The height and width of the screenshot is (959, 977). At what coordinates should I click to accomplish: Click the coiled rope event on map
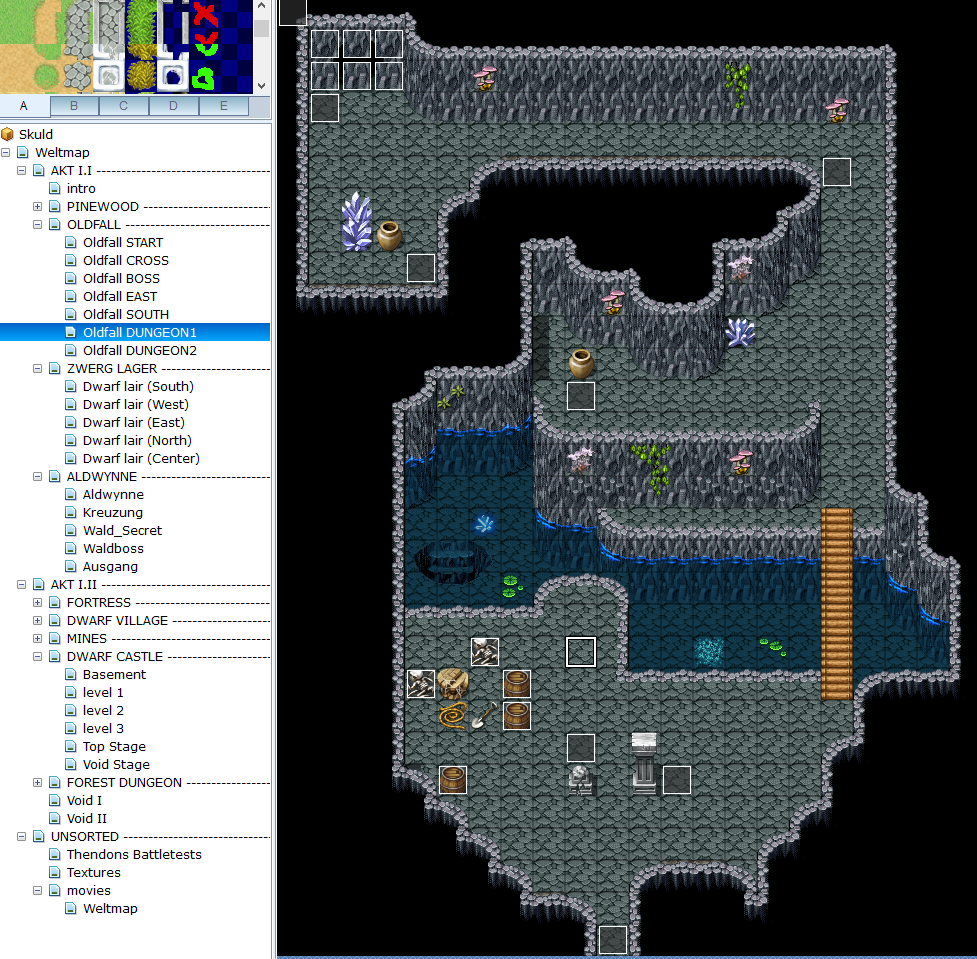click(453, 715)
